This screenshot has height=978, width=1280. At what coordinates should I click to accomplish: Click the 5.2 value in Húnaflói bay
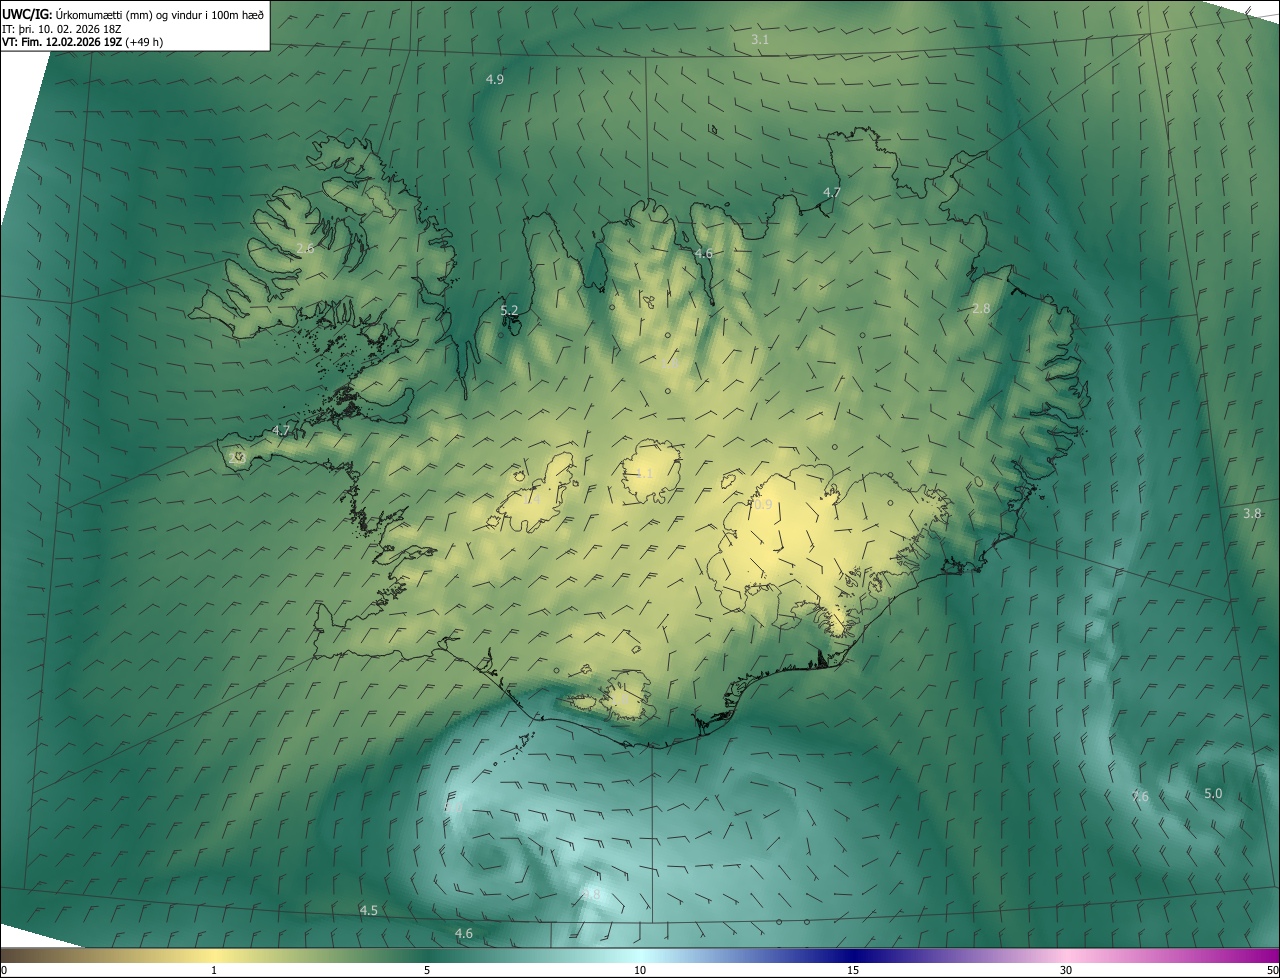click(x=509, y=311)
